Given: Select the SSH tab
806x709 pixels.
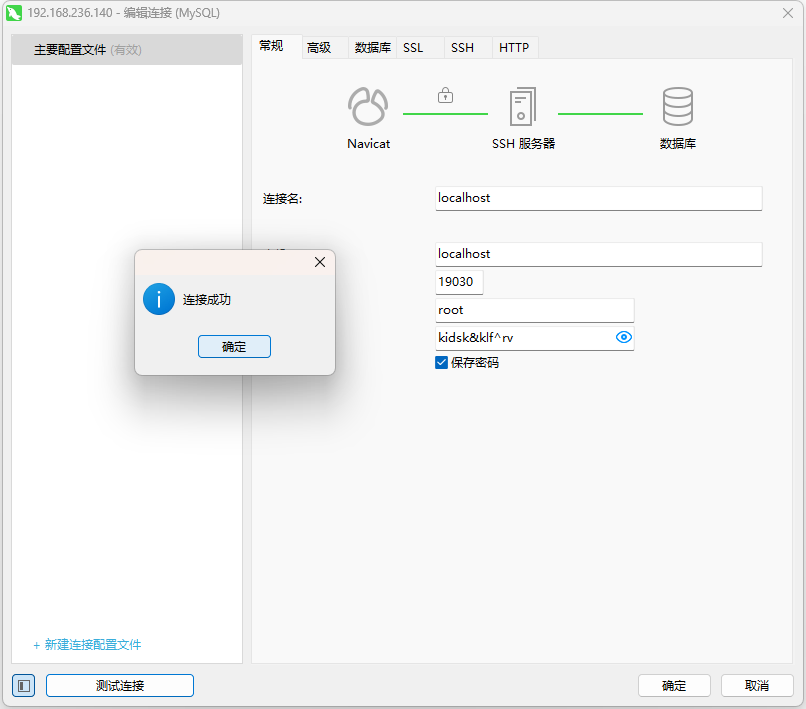Looking at the screenshot, I should click(462, 47).
